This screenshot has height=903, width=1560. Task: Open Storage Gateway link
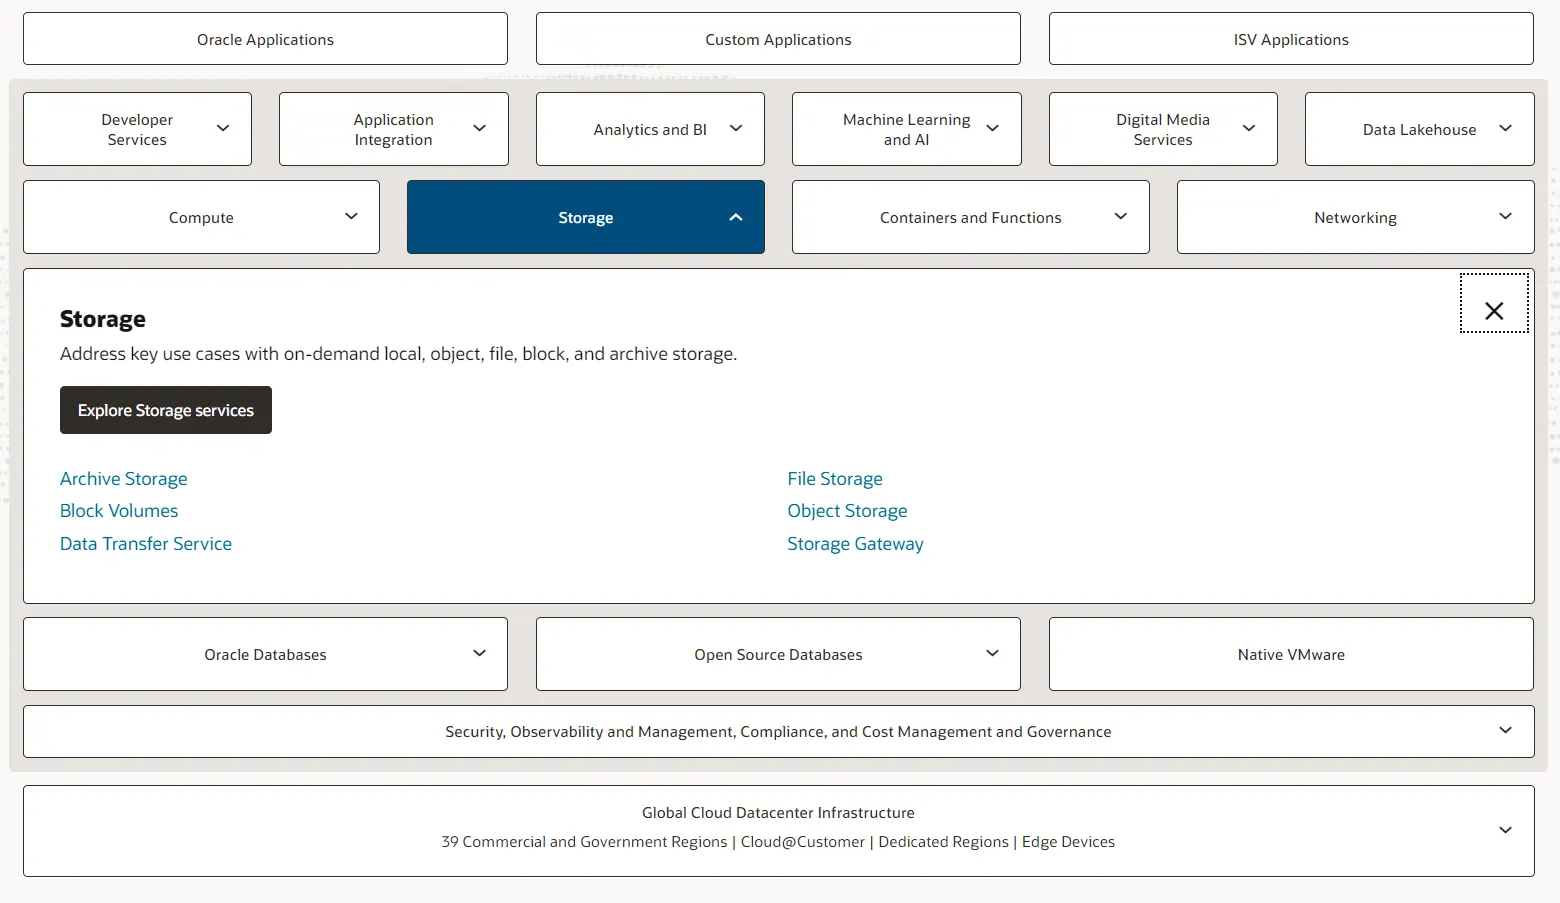tap(855, 544)
